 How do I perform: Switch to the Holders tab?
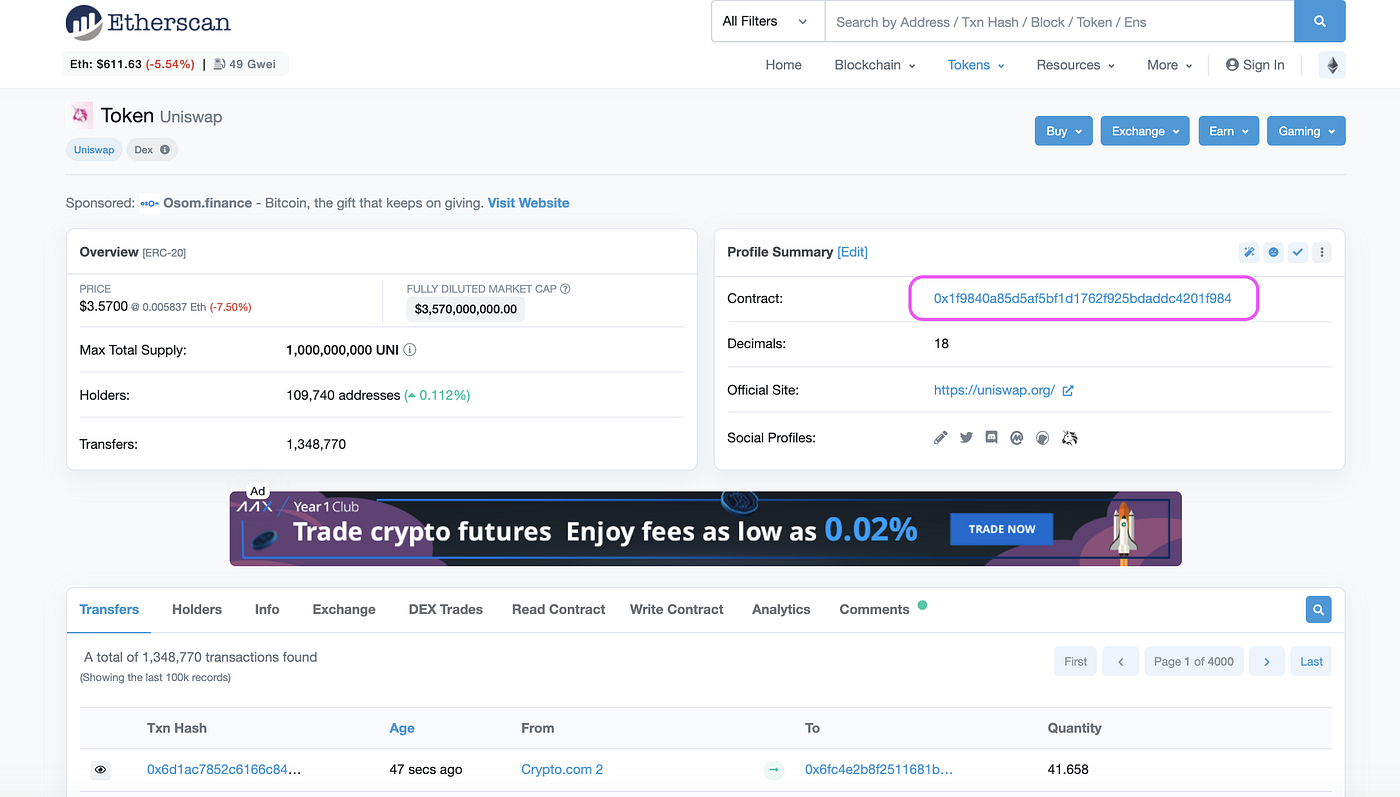pos(197,609)
